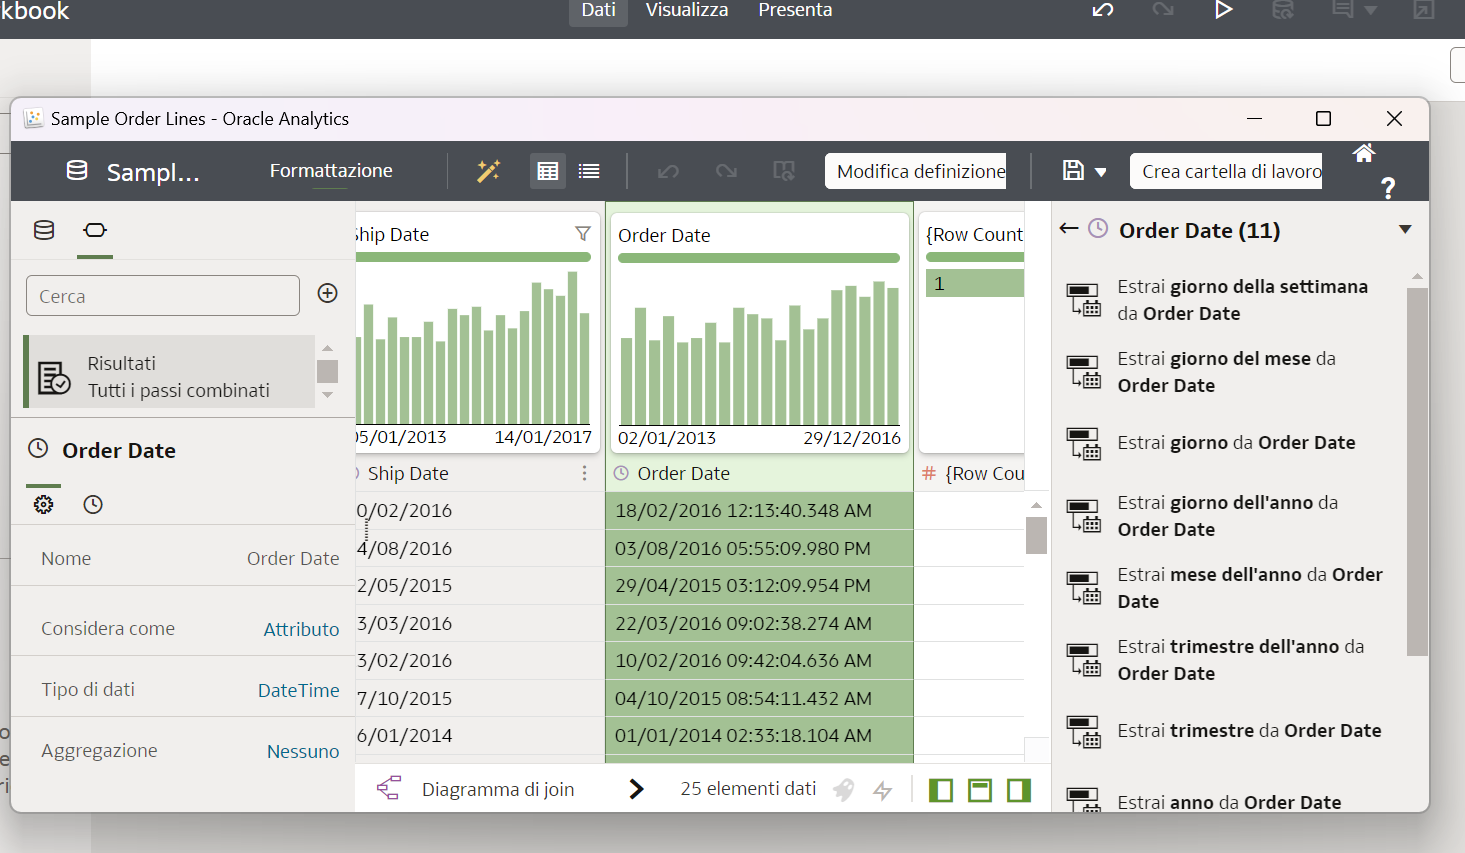Click cell 29/04/2015 03:12:09.954 PM
The height and width of the screenshot is (853, 1465).
[759, 585]
